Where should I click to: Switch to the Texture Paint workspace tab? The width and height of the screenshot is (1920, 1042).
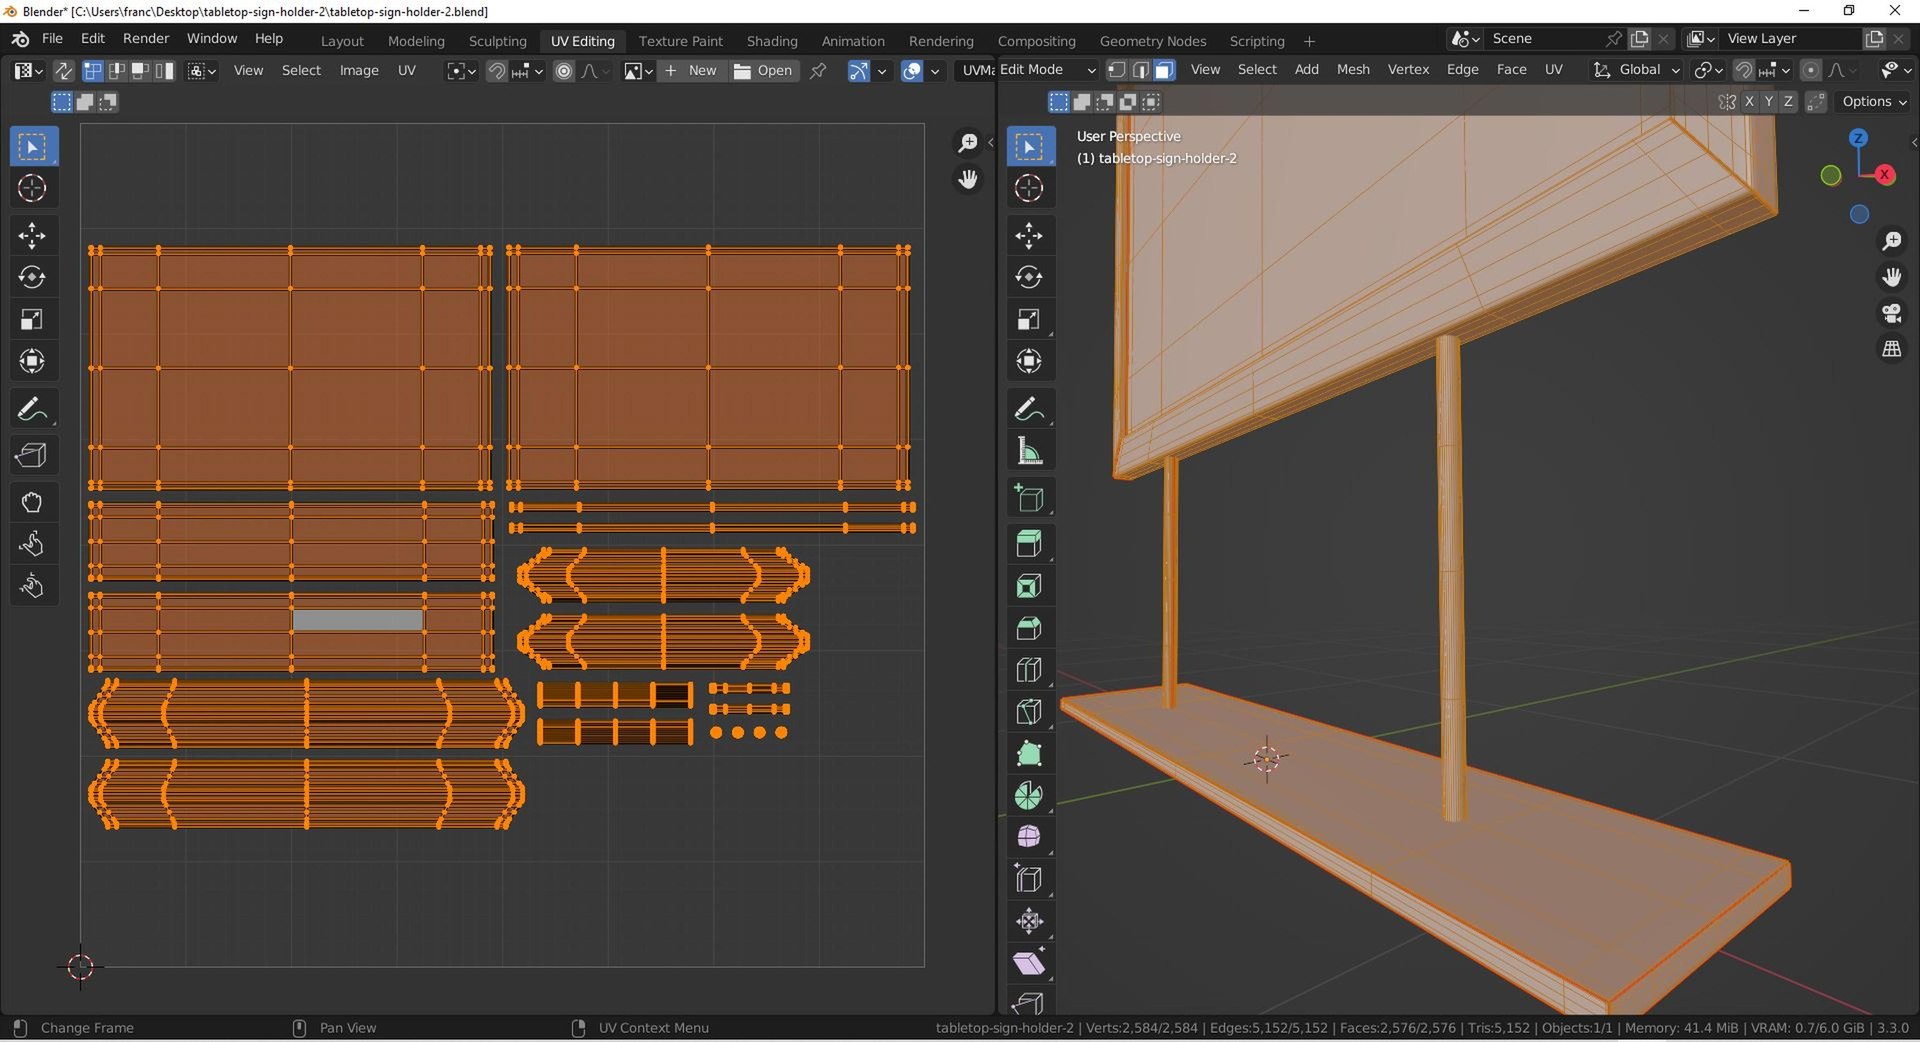point(680,41)
